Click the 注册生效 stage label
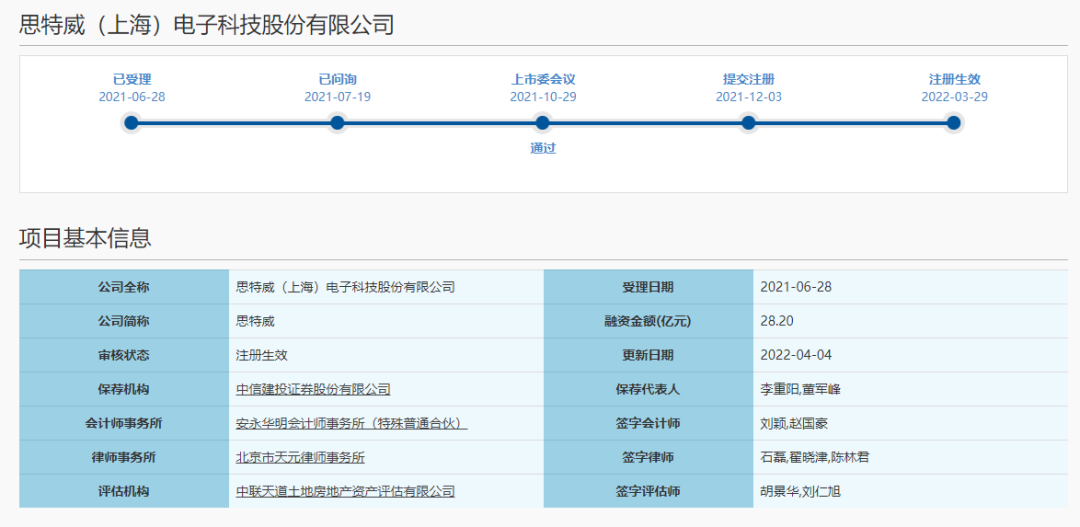 (x=954, y=79)
